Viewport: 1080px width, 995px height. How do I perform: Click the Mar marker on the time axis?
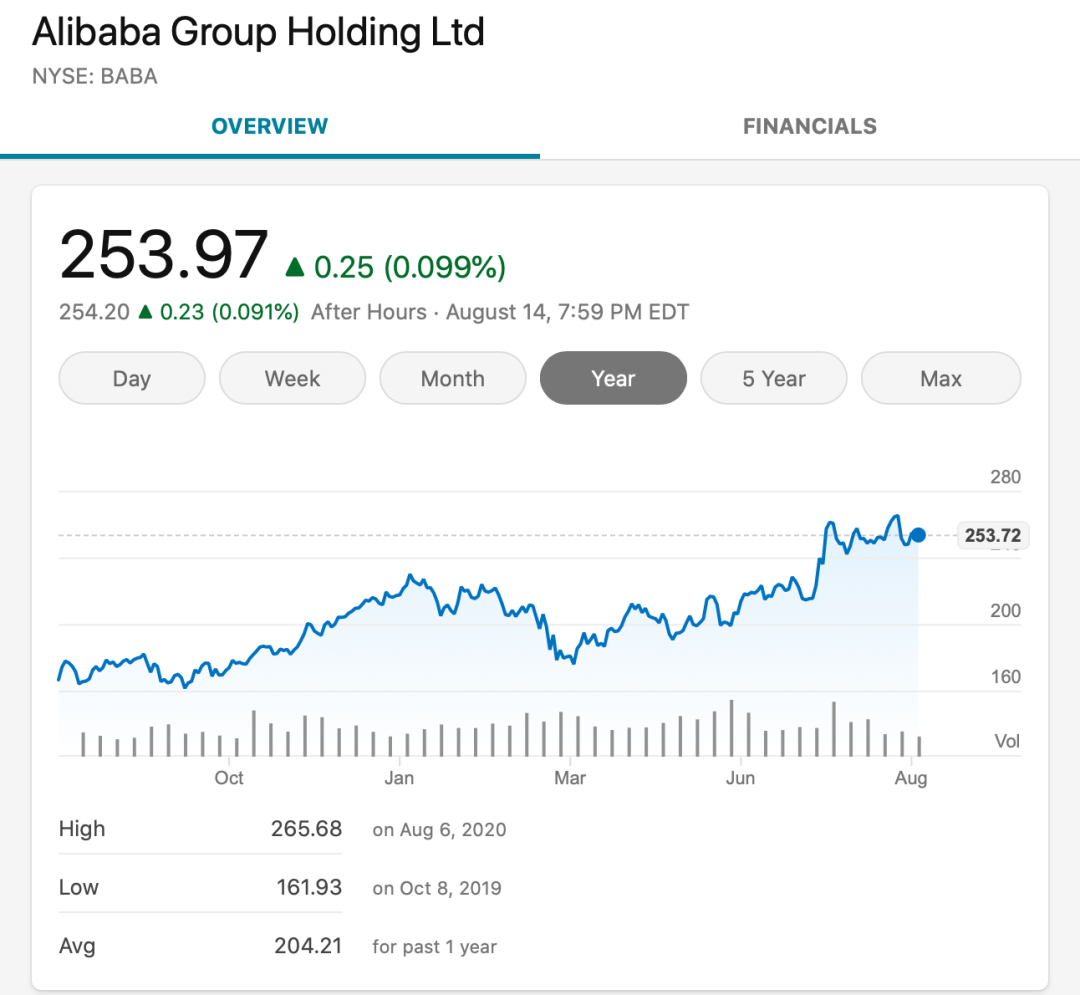pyautogui.click(x=570, y=778)
